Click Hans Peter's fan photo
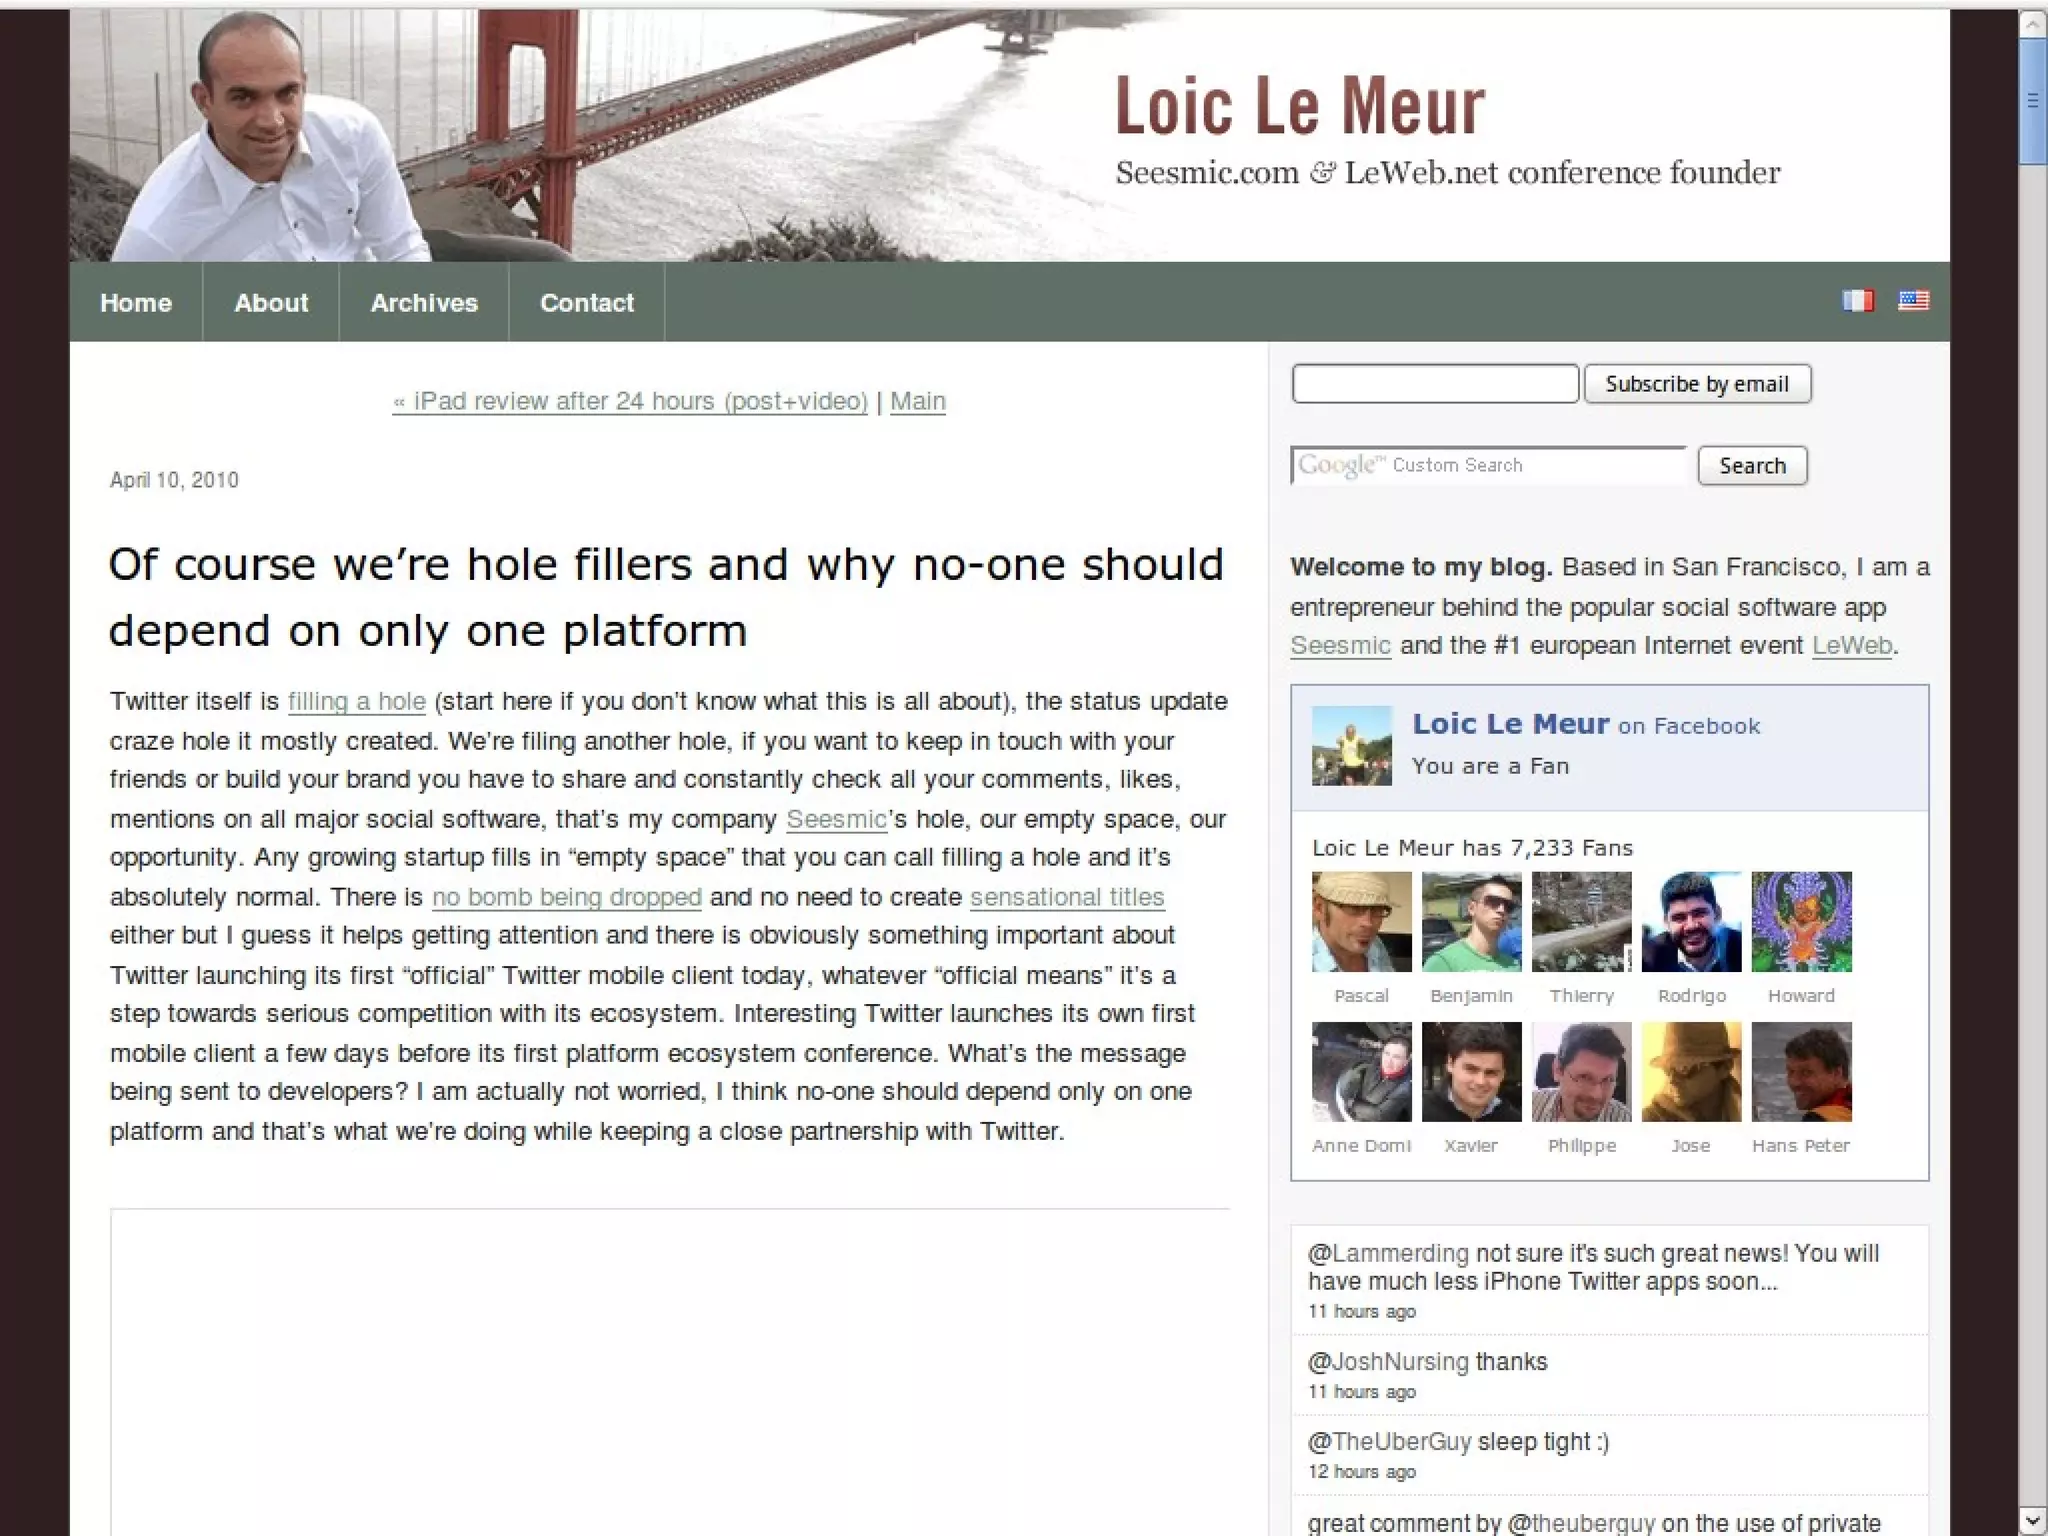This screenshot has height=1536, width=2048. 1801,1072
